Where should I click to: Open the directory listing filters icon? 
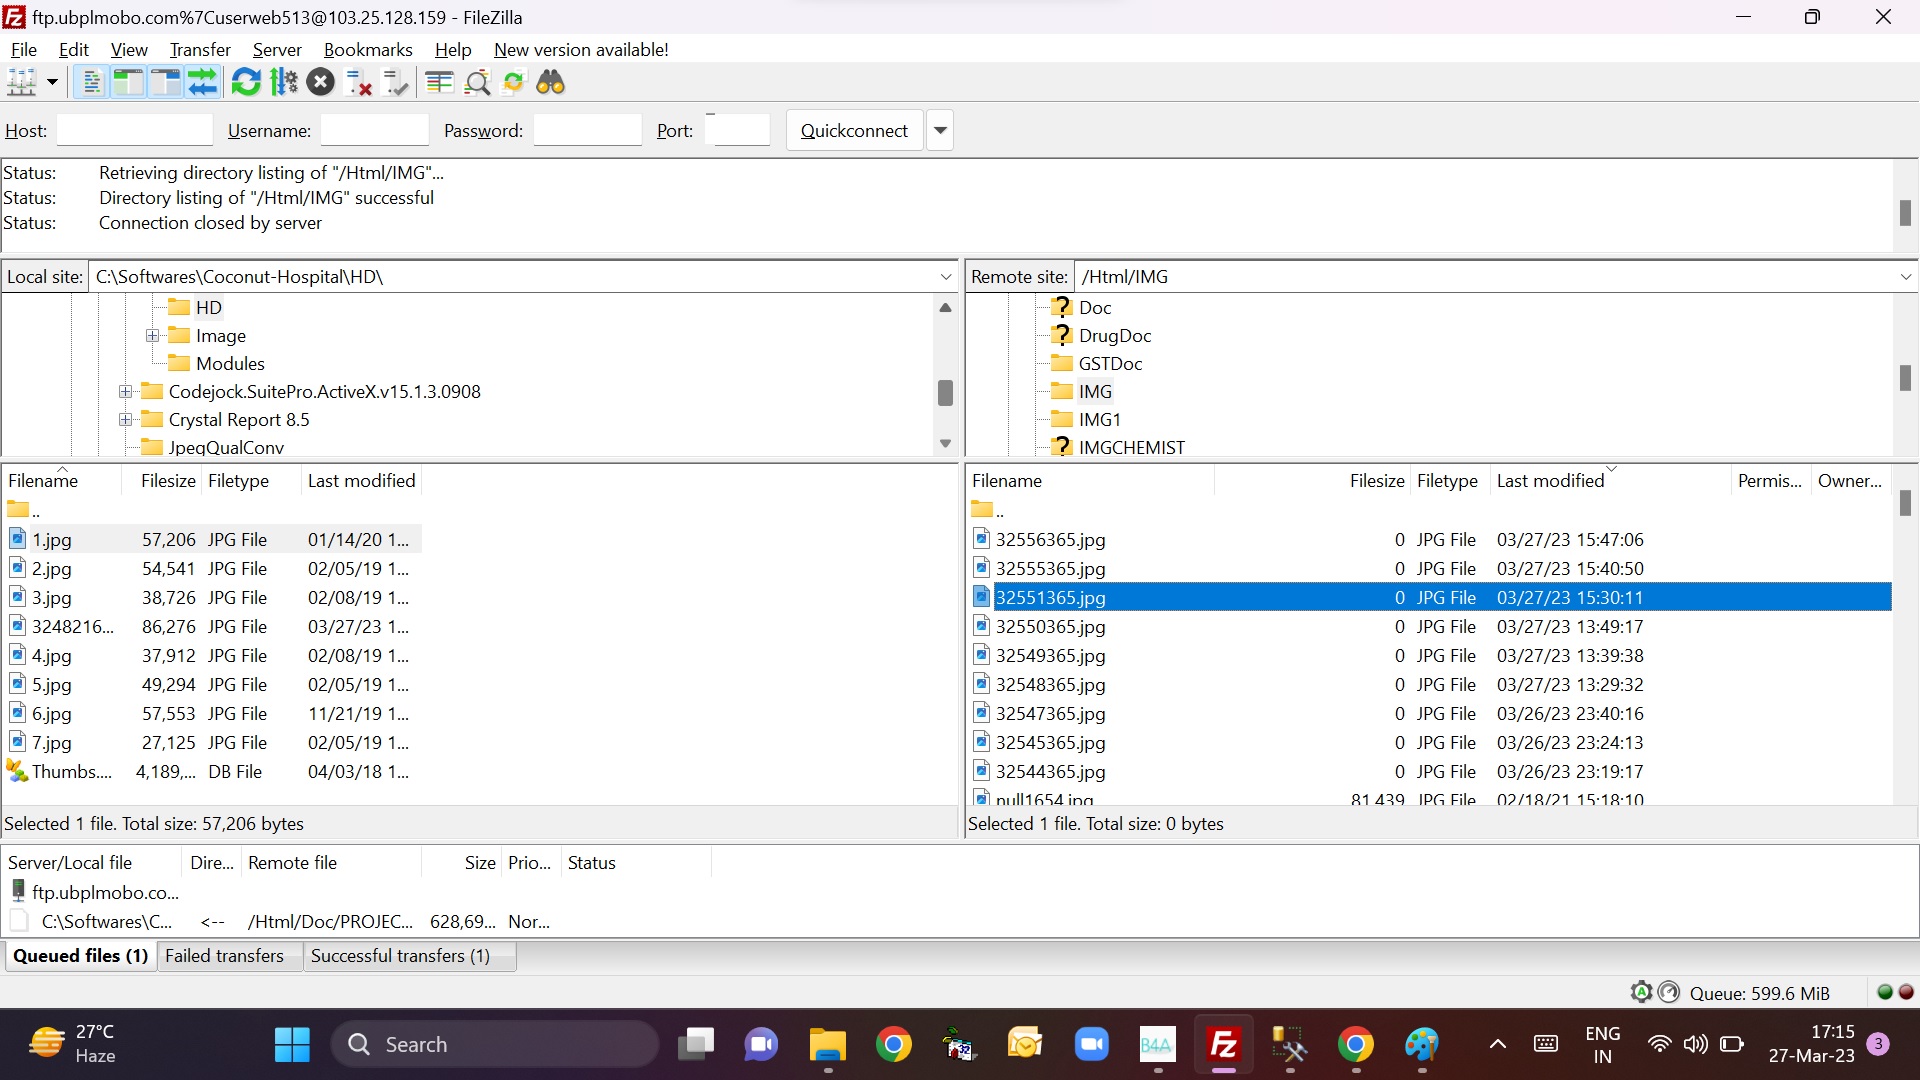pyautogui.click(x=439, y=83)
